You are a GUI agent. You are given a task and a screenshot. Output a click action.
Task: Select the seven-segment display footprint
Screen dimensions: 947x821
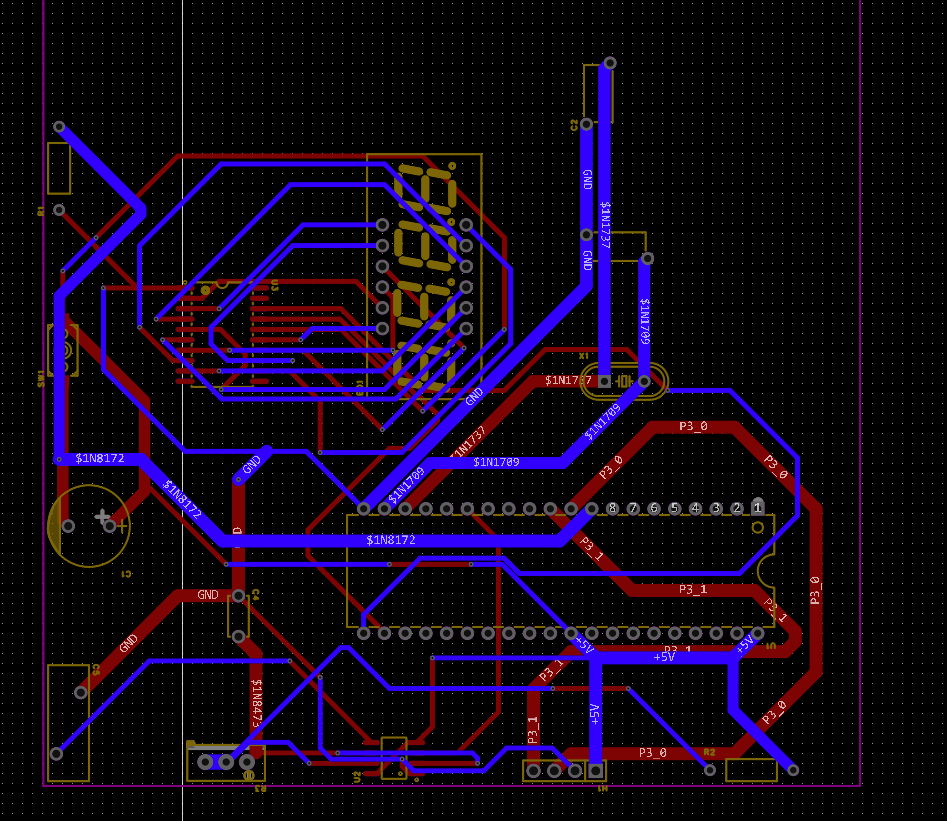(x=424, y=275)
